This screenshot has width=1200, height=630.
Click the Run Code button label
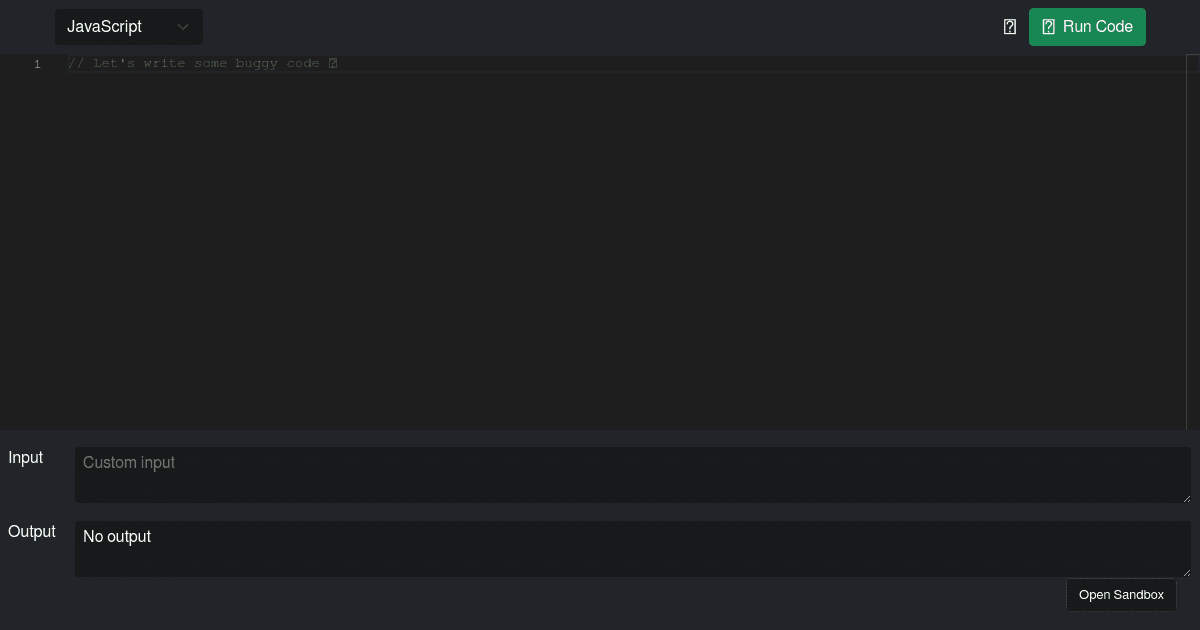pyautogui.click(x=1097, y=27)
